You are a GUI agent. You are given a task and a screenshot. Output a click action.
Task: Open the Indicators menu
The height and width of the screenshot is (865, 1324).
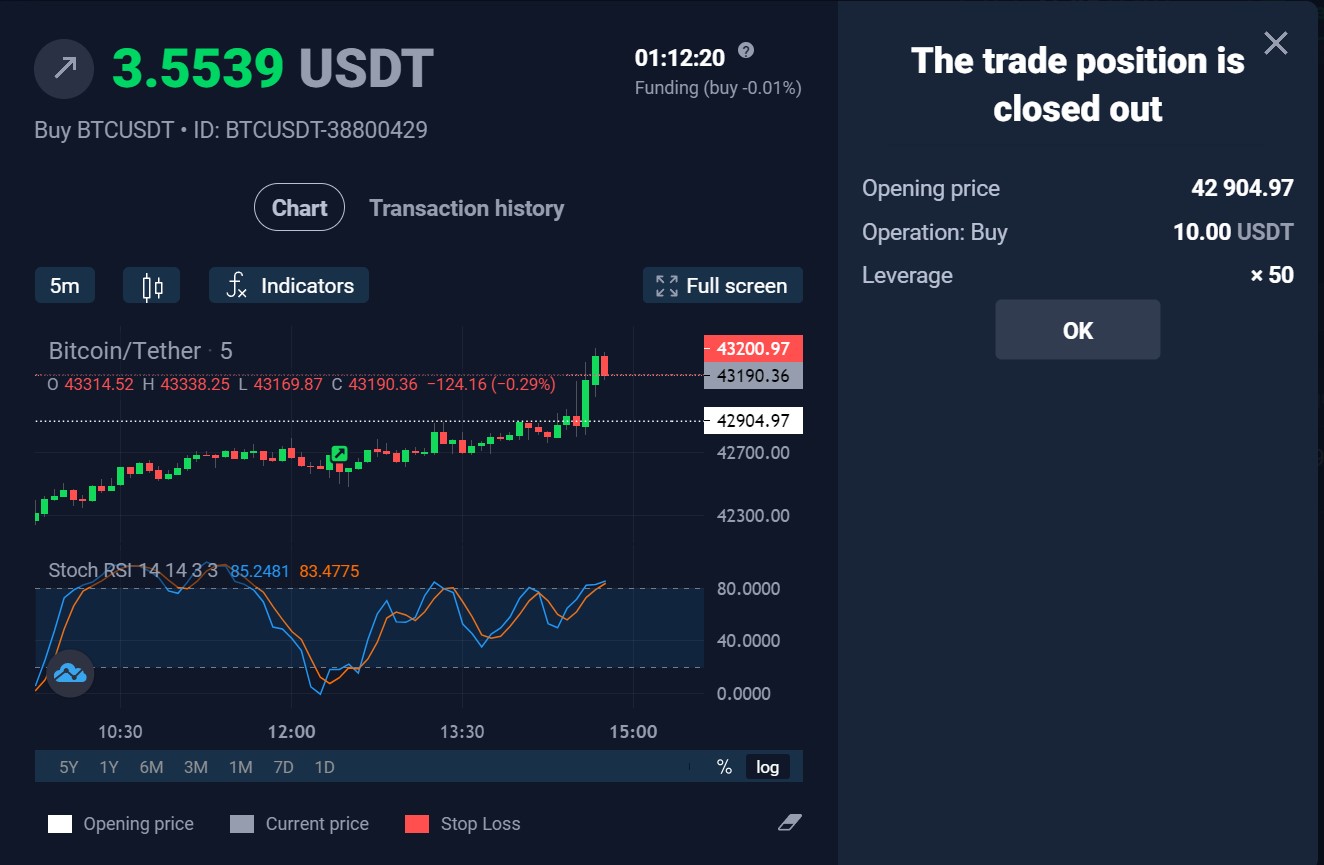tap(289, 286)
